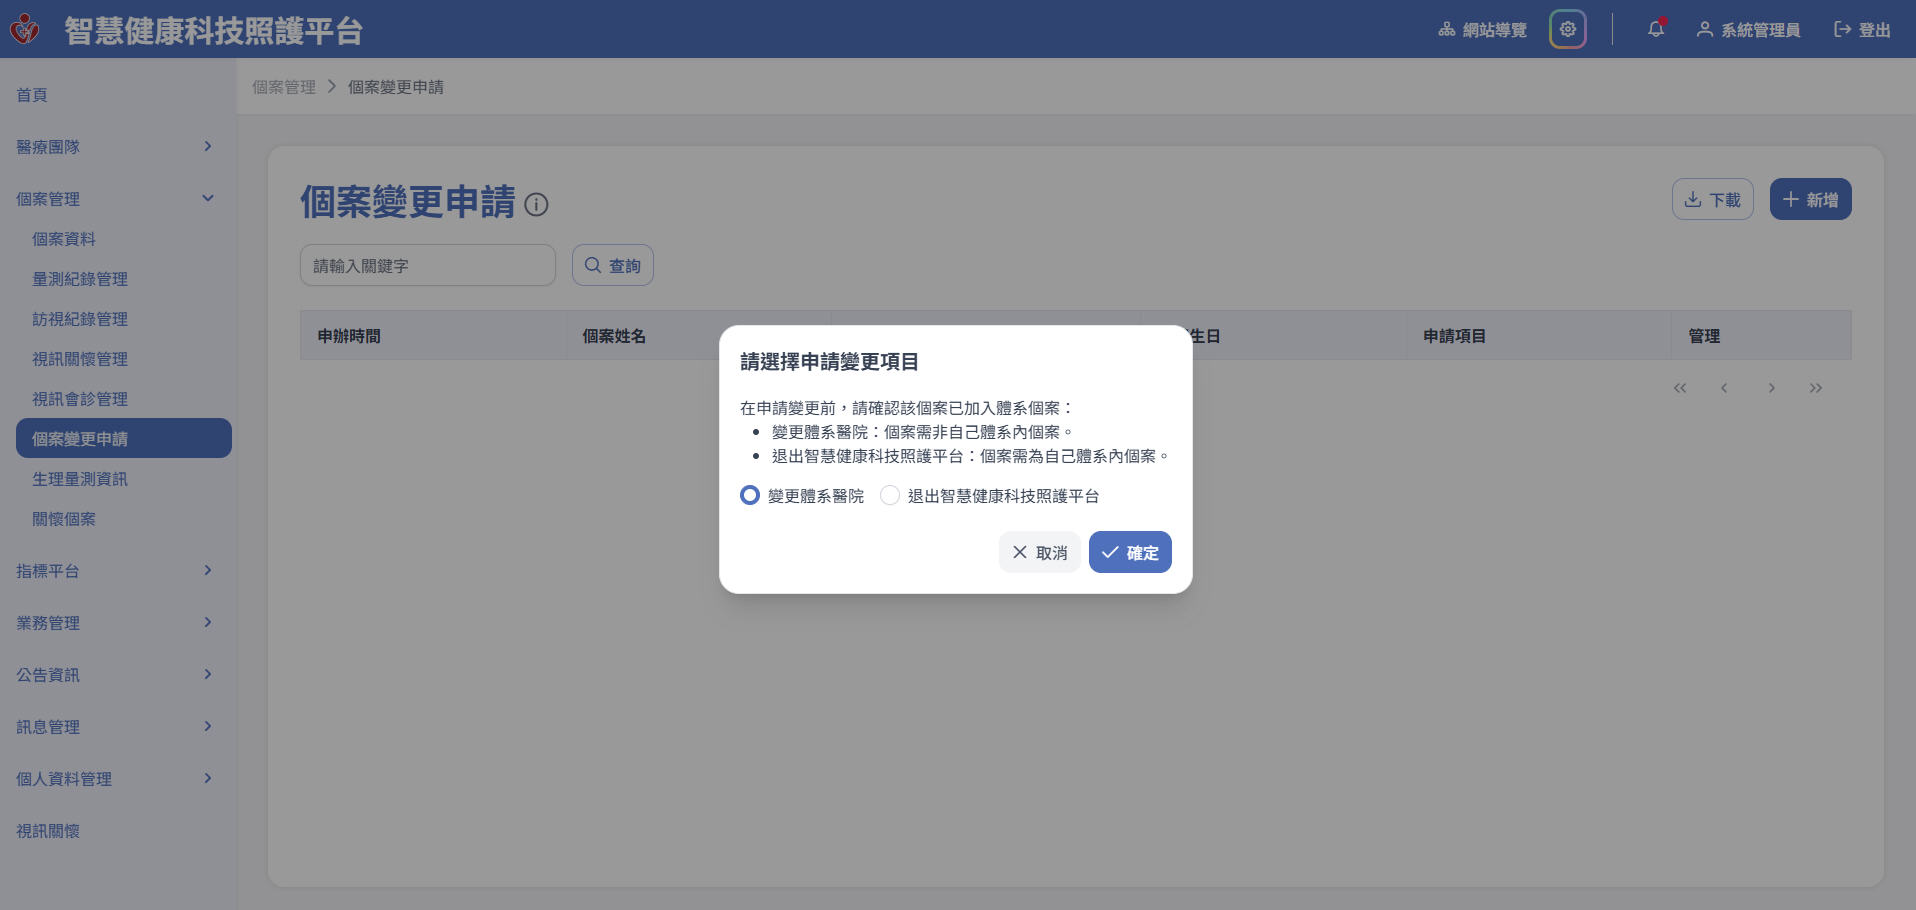Screen dimensions: 1916x910
Task: Jump to first page double arrow
Action: click(x=1680, y=388)
